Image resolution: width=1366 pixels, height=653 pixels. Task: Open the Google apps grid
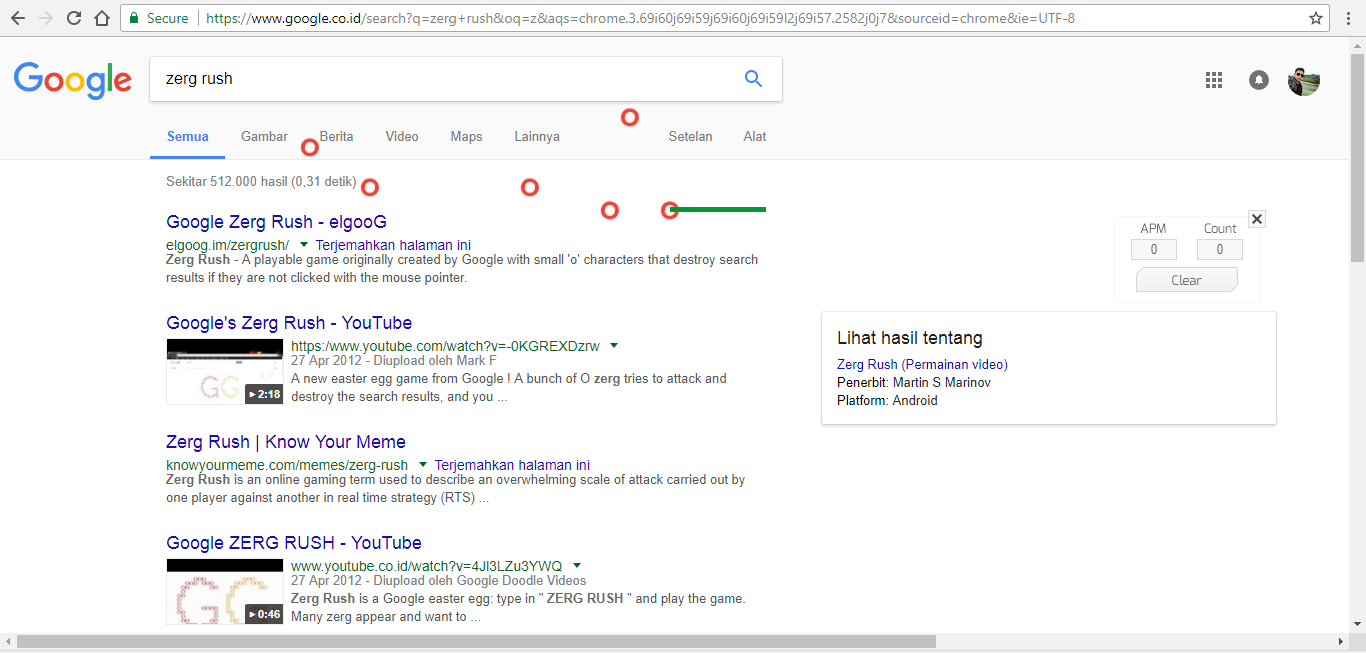(1214, 80)
